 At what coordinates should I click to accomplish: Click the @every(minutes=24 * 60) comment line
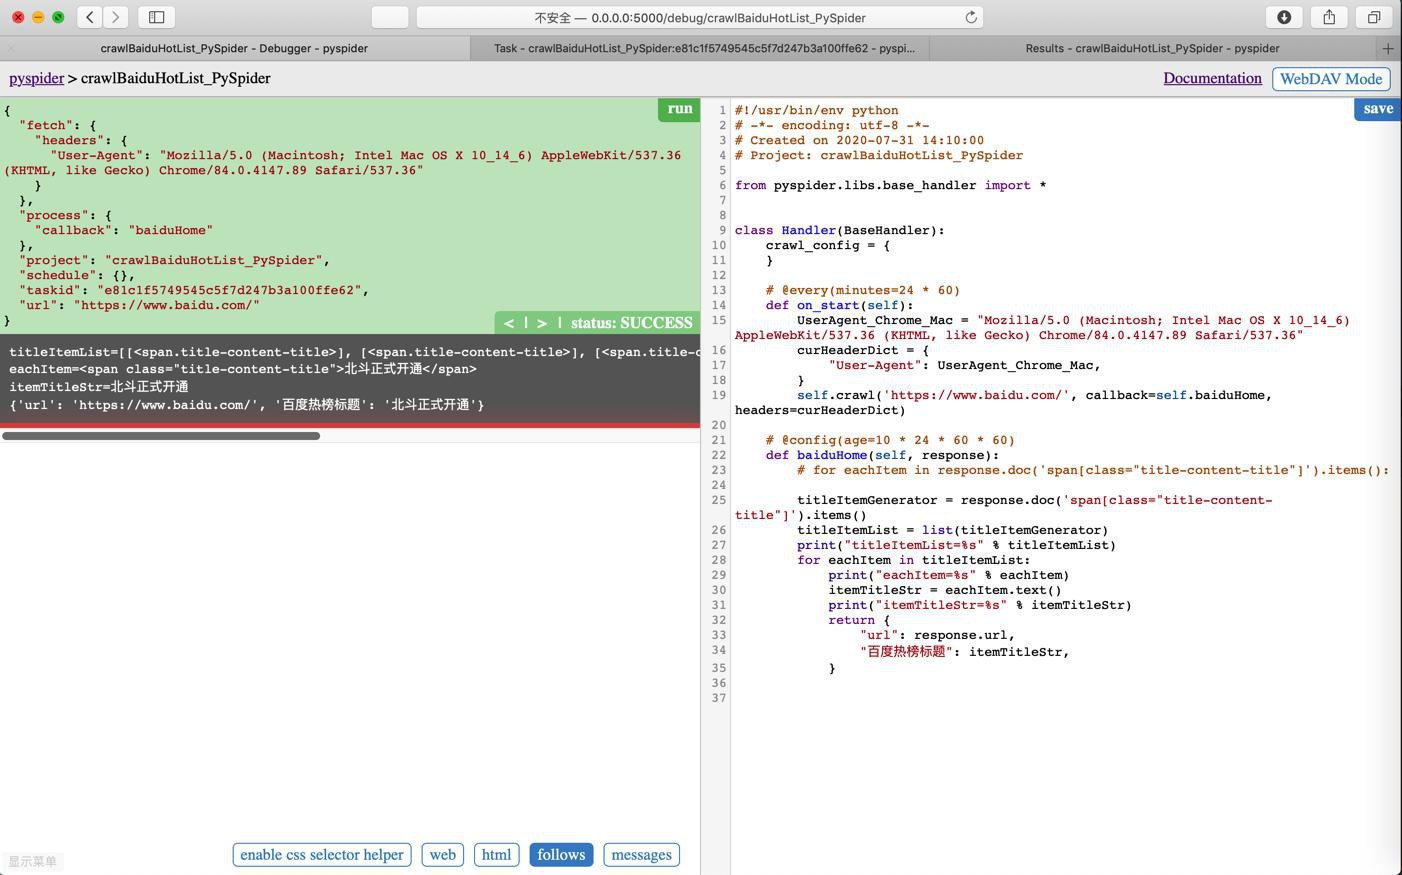click(x=863, y=290)
